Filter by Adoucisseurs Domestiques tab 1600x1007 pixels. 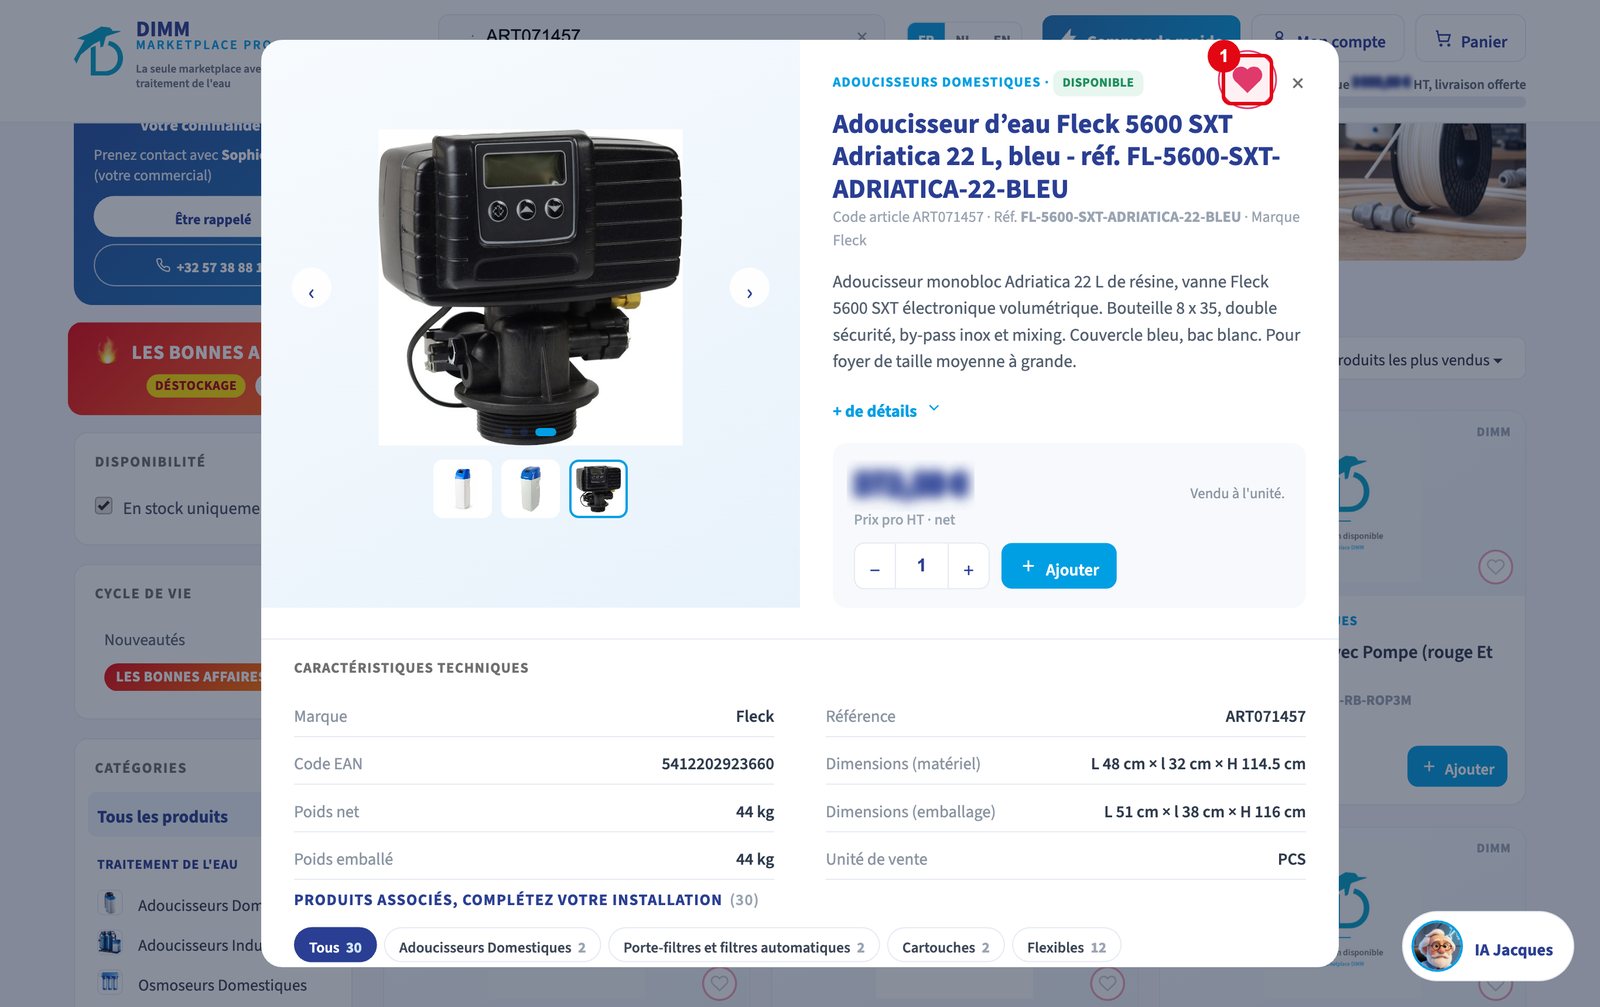(492, 946)
